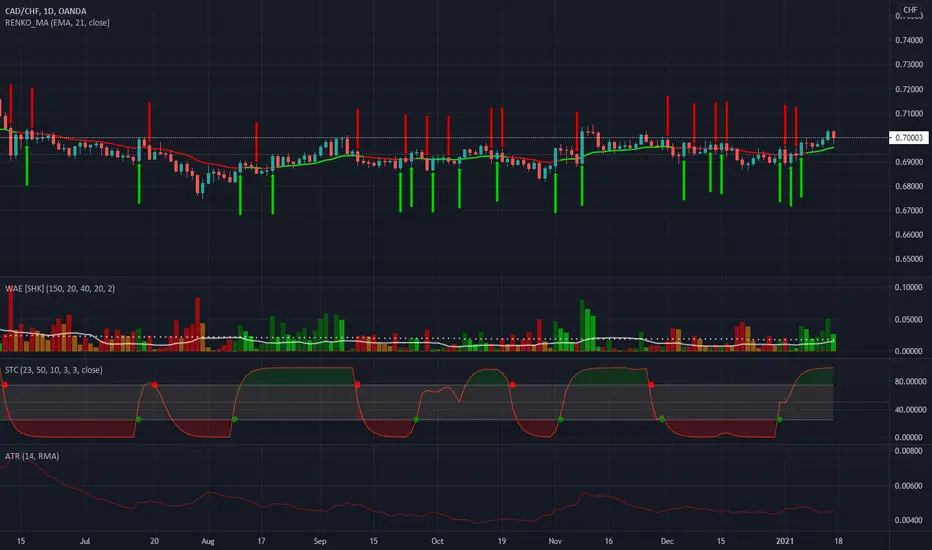Click the Oct label on the time axis
This screenshot has height=550, width=932.
point(437,541)
